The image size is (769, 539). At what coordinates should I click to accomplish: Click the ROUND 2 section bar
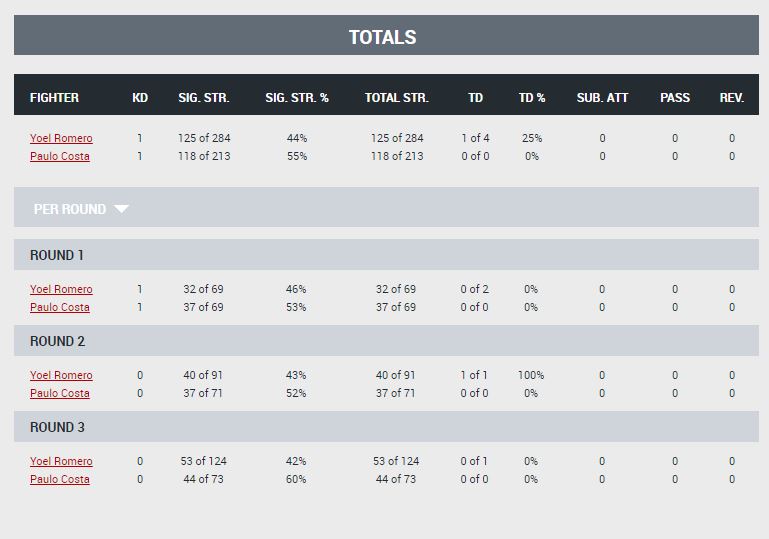[386, 340]
